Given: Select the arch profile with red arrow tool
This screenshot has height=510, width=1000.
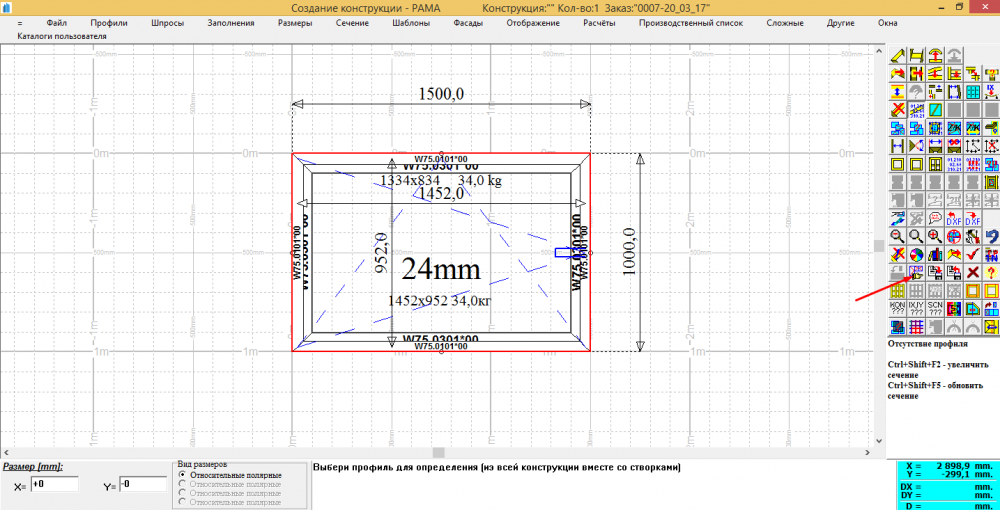Looking at the screenshot, I should click(x=935, y=55).
